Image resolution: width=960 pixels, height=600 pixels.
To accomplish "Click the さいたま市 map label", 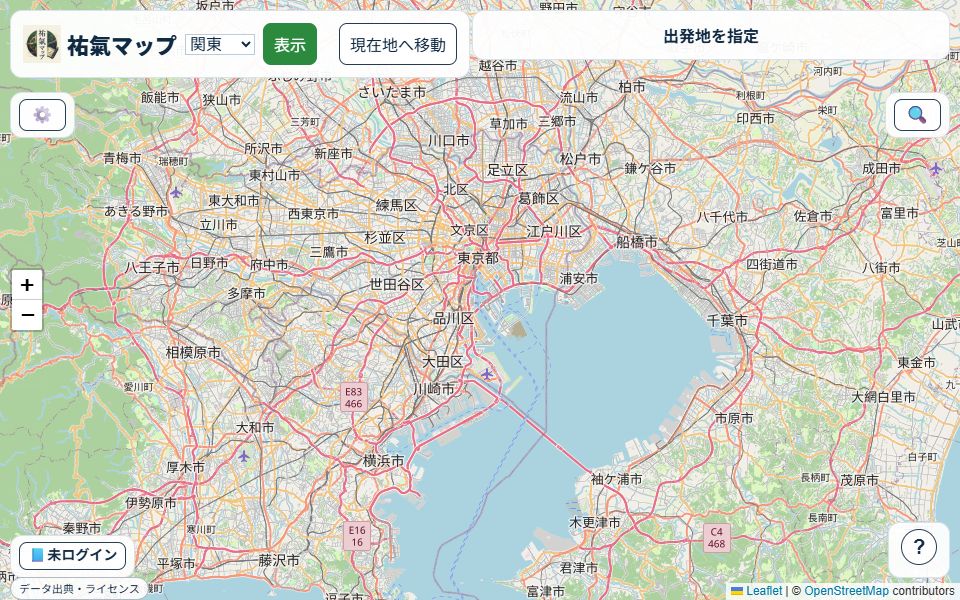I will (x=392, y=92).
